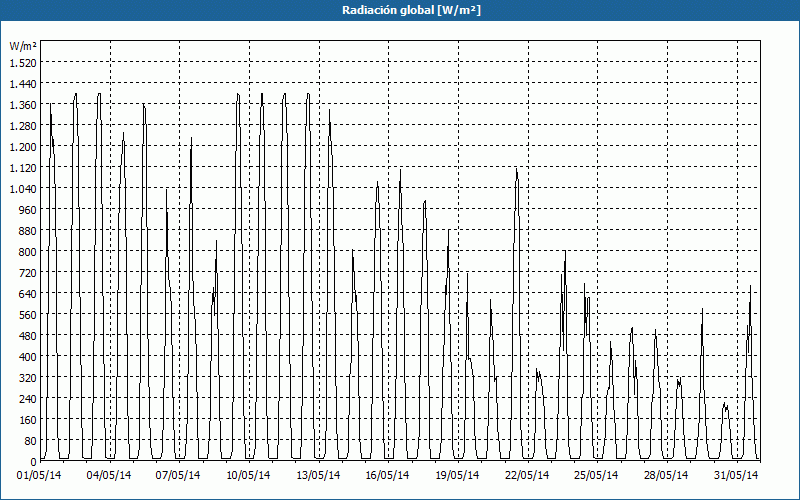Image resolution: width=800 pixels, height=500 pixels.
Task: Click the 13/05/14 date label
Action: click(318, 475)
